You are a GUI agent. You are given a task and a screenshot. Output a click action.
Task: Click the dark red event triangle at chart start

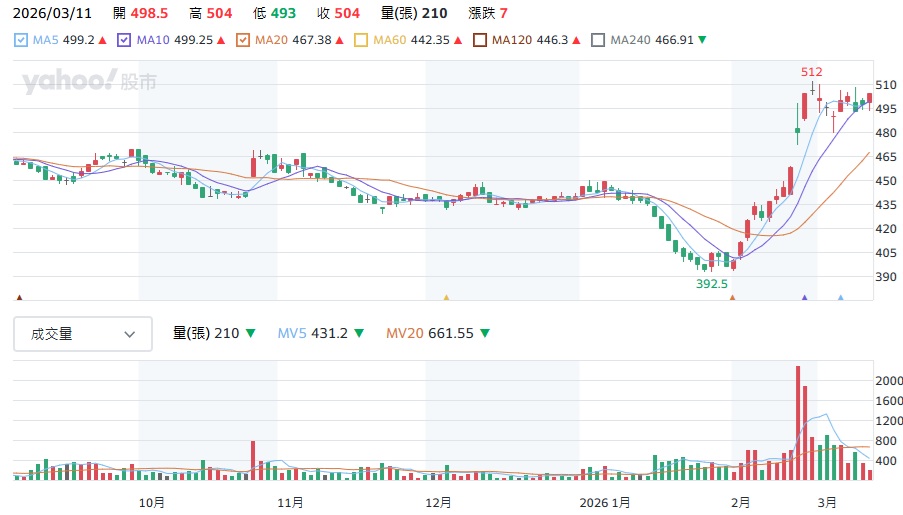tap(19, 297)
